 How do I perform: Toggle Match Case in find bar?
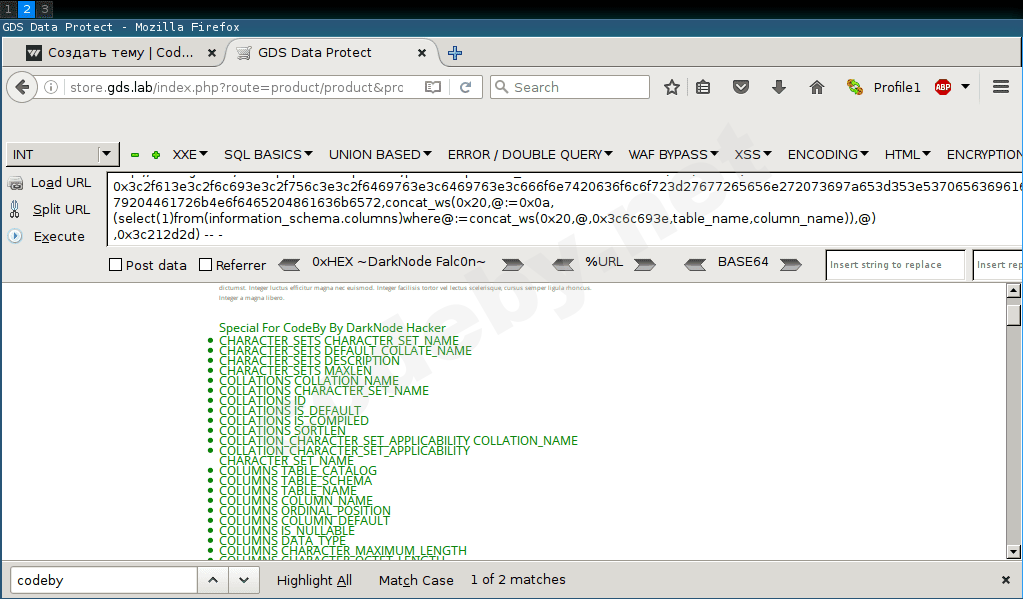tap(416, 580)
